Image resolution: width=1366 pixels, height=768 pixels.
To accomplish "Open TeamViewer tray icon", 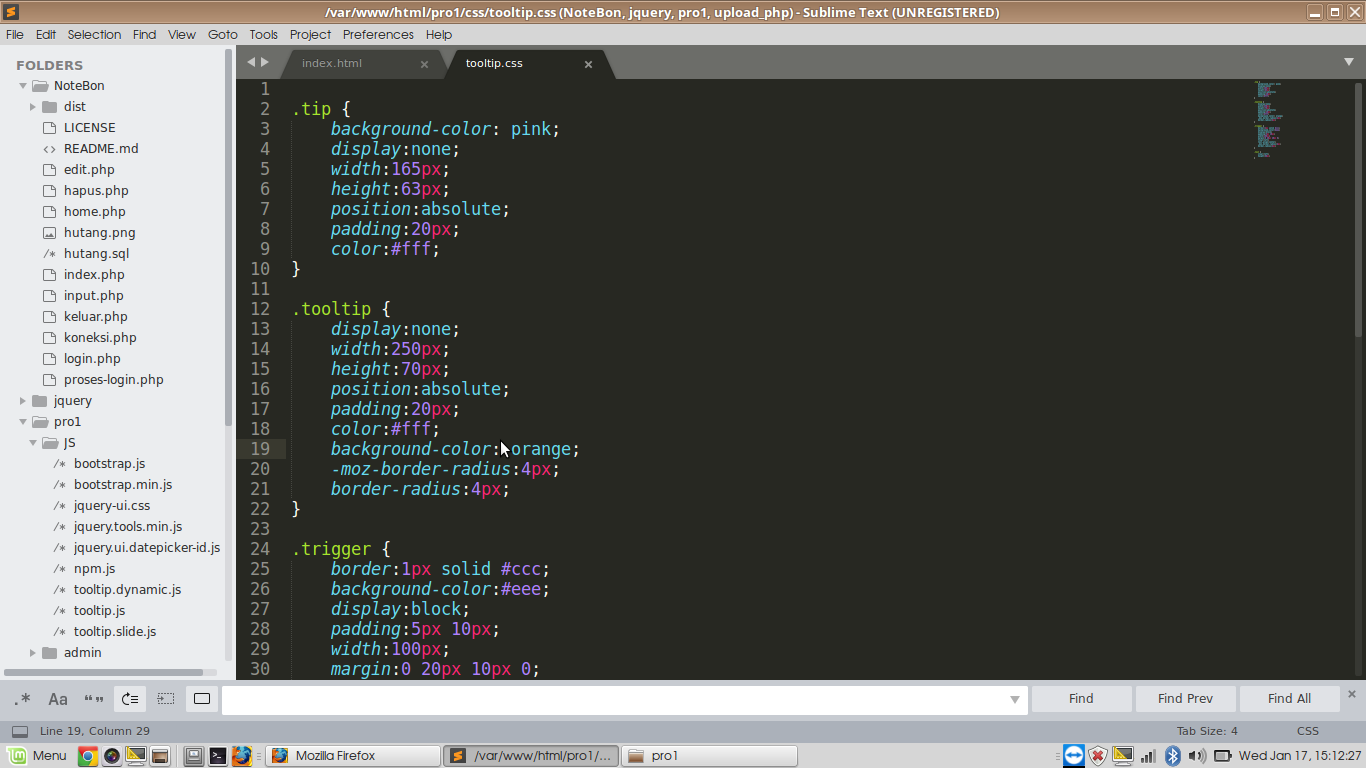I will pos(1074,756).
